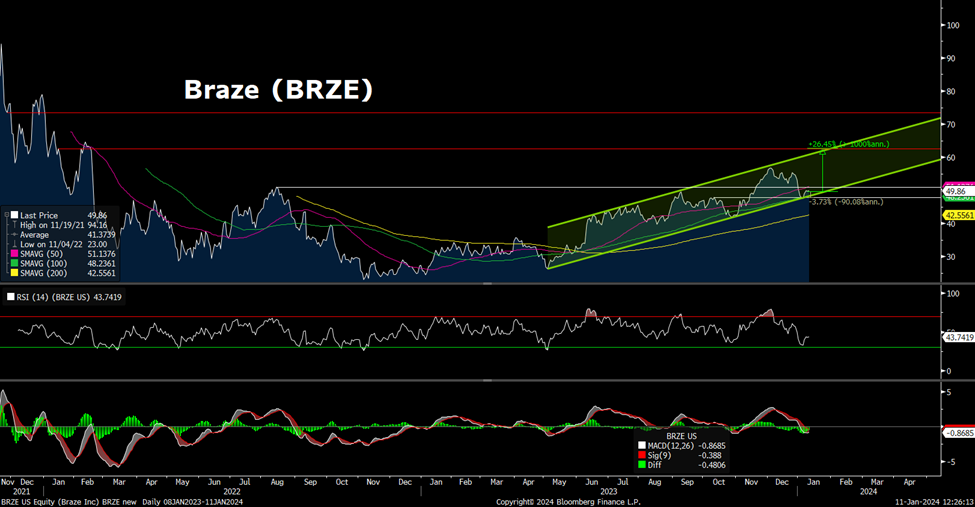This screenshot has height=507, width=975.
Task: Select the SMAVG (50) legend label
Action: click(44, 254)
